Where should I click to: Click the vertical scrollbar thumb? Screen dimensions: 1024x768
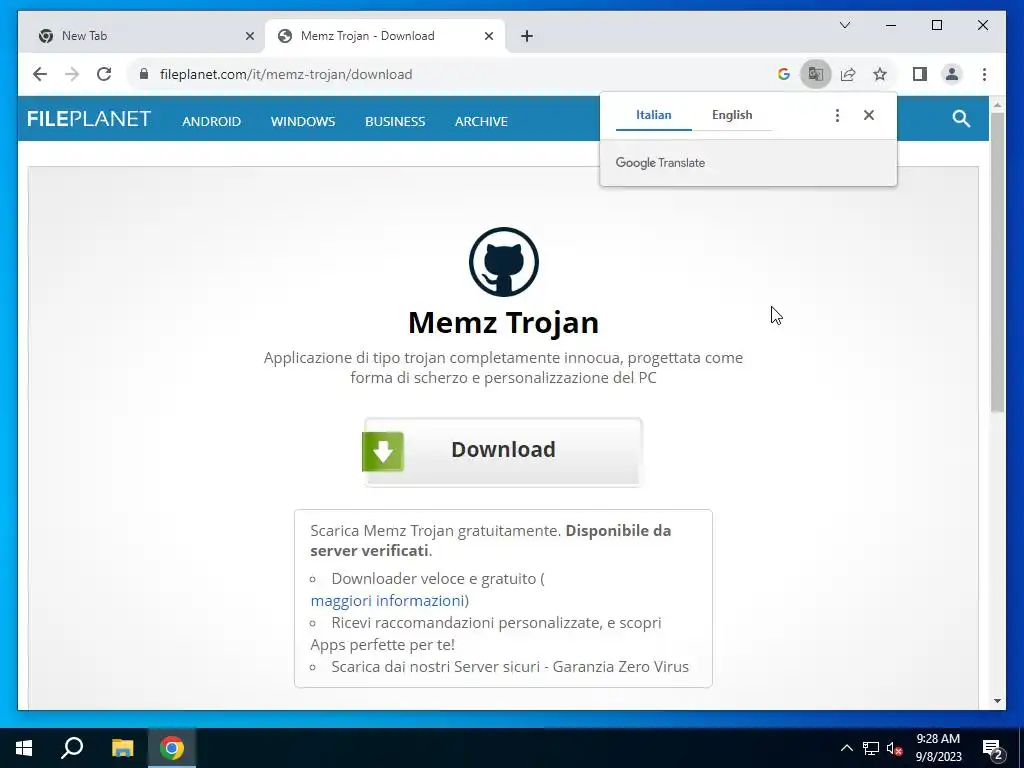tap(997, 262)
